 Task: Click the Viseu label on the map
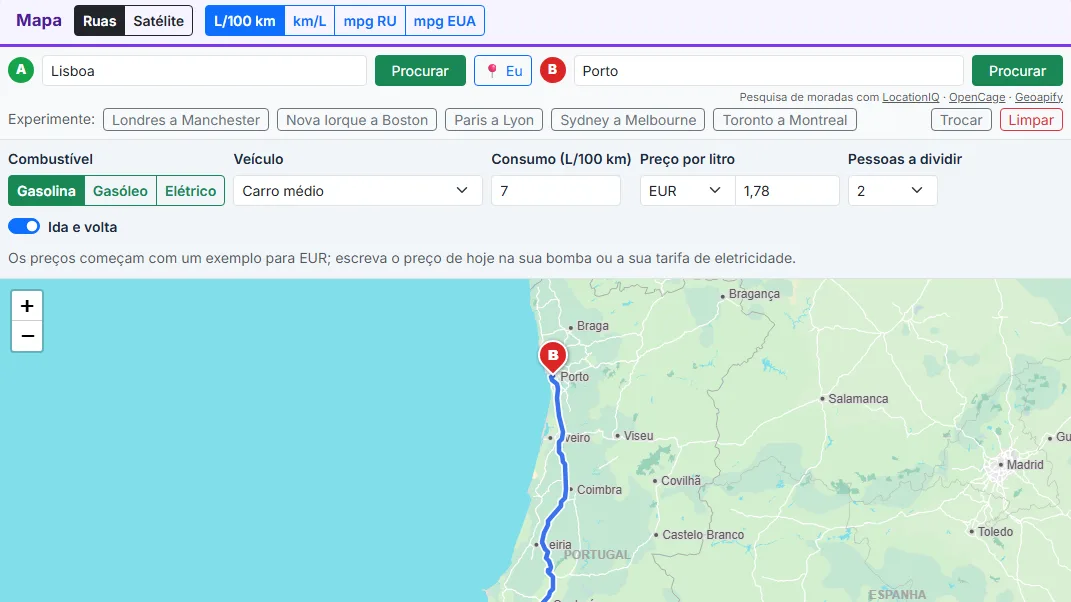[x=638, y=436]
